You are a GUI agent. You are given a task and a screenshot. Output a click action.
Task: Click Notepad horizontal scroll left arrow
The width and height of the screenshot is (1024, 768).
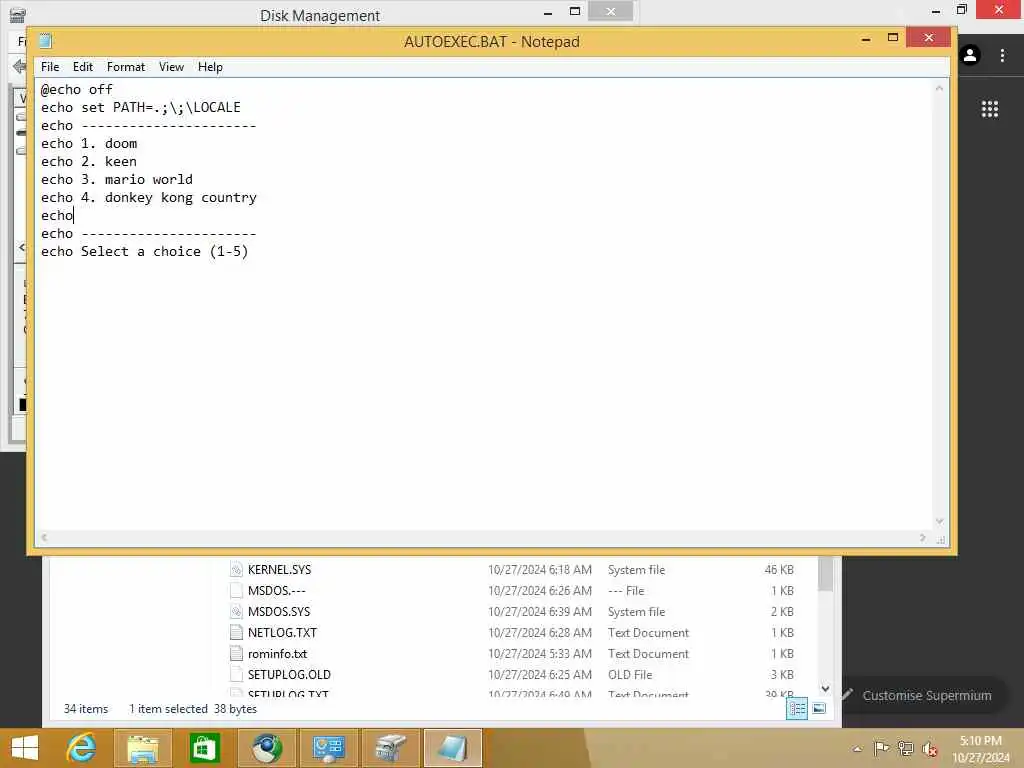click(x=44, y=537)
